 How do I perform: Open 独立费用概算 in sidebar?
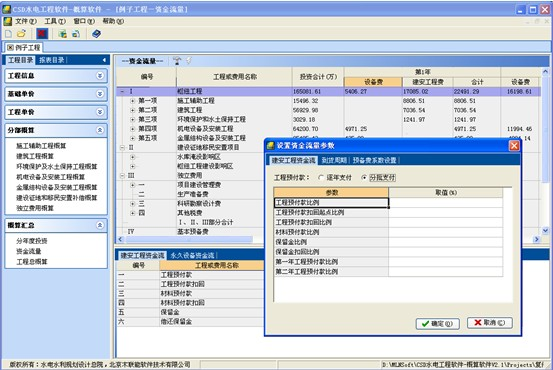pos(35,208)
